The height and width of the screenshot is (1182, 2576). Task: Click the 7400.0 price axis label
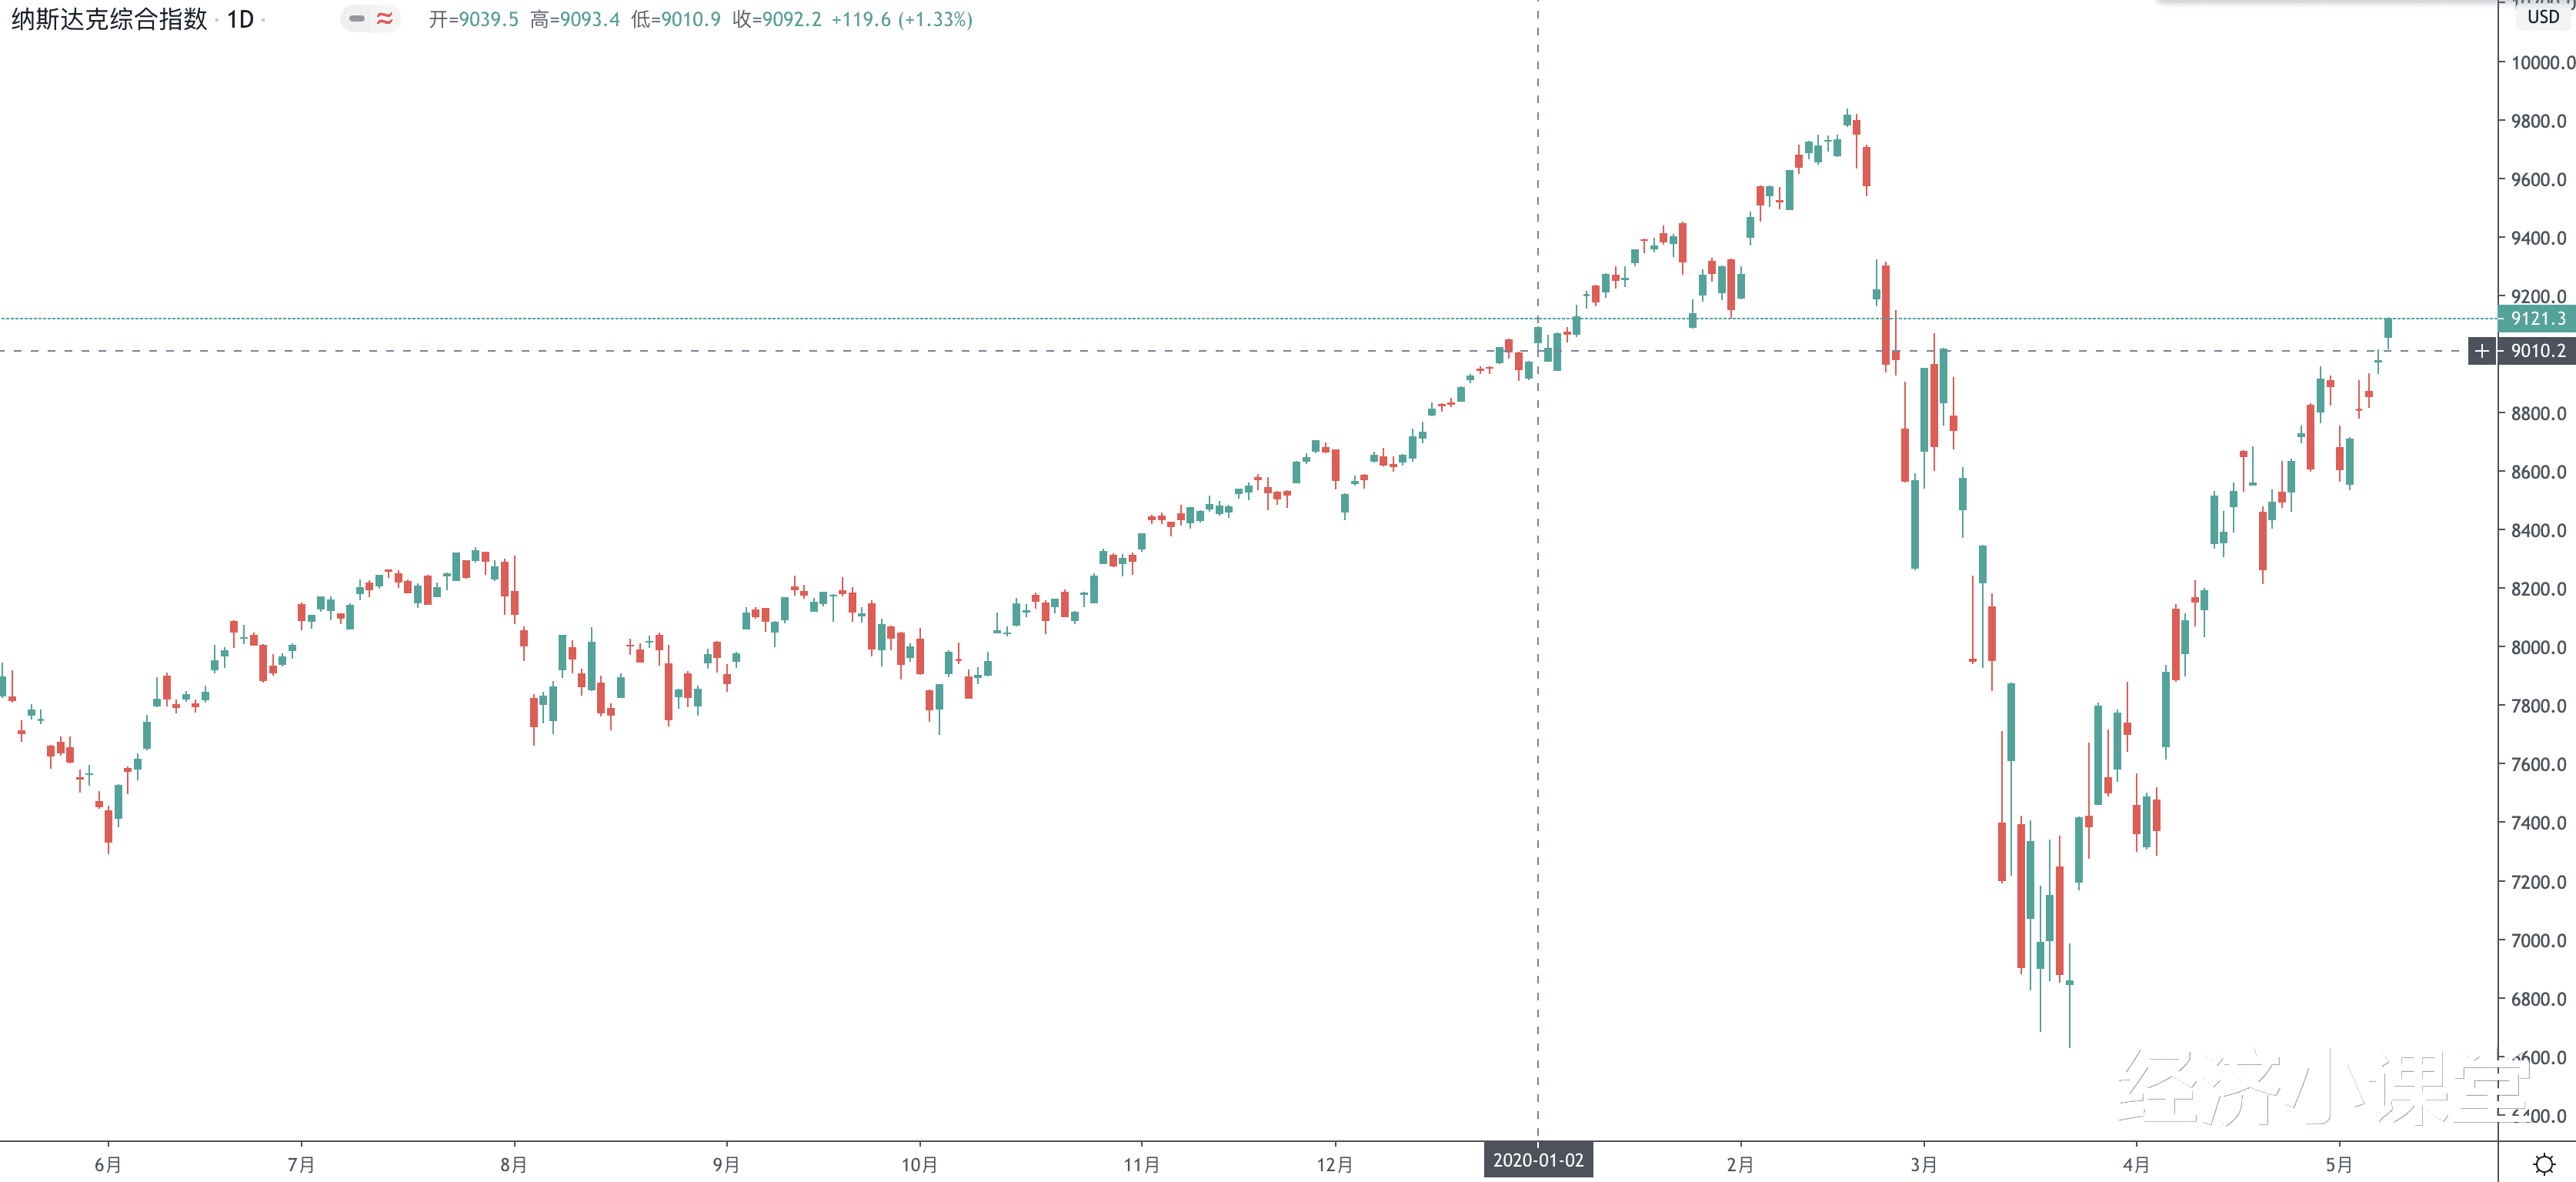(x=2538, y=823)
